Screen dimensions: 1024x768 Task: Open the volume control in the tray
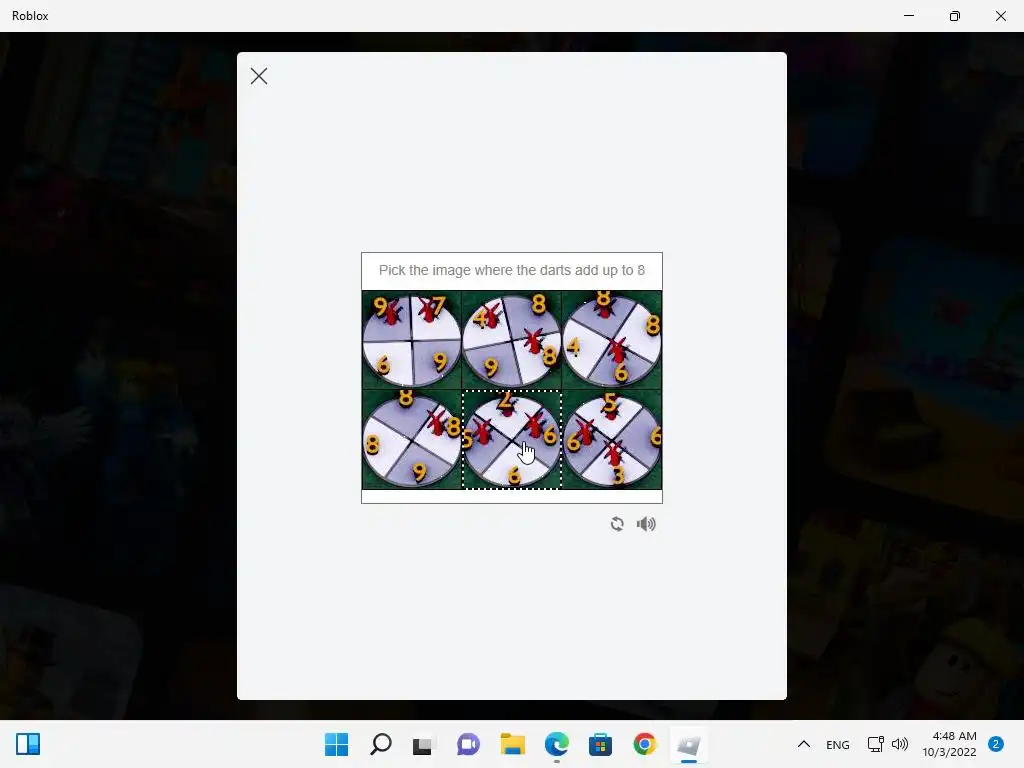click(900, 744)
